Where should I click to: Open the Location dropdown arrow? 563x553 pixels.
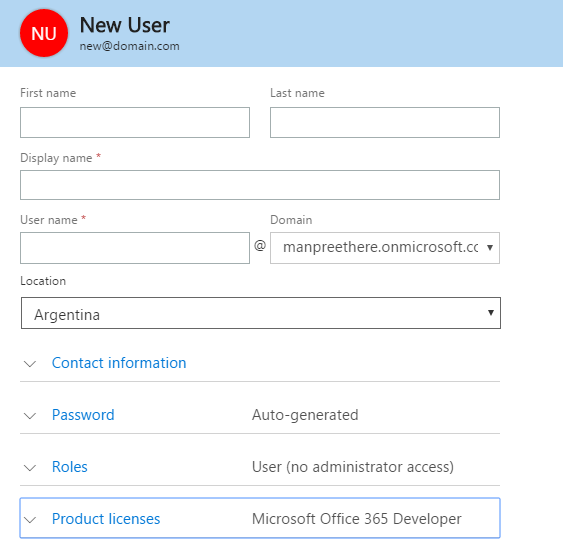tap(490, 312)
